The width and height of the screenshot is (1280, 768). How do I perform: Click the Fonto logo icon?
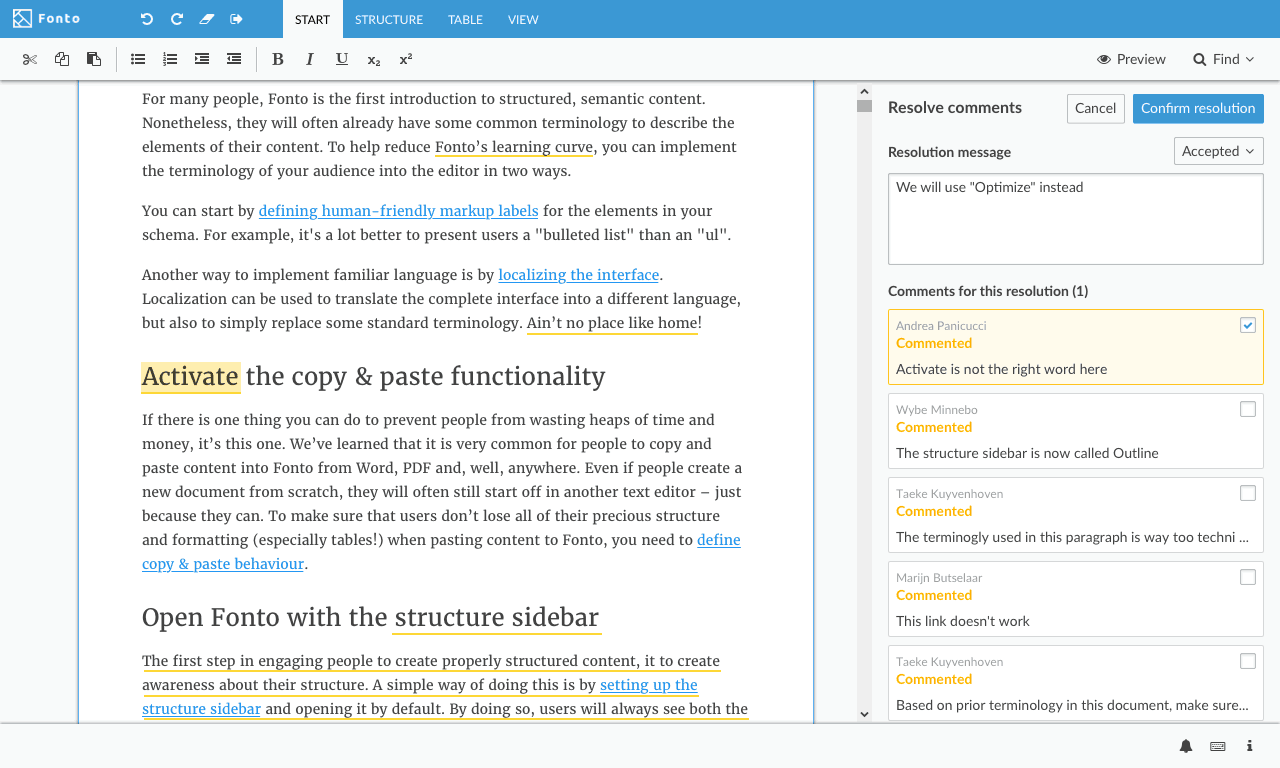[22, 19]
